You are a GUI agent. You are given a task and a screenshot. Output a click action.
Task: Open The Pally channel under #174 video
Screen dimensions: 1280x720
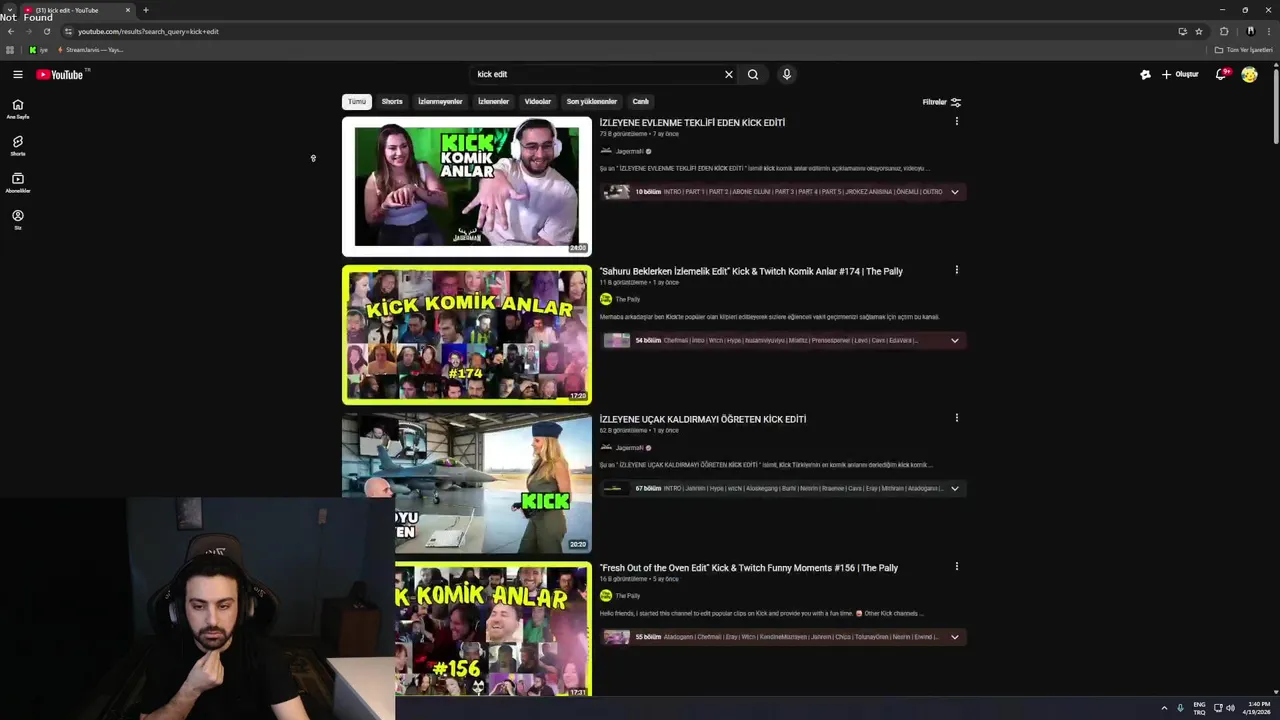627,299
